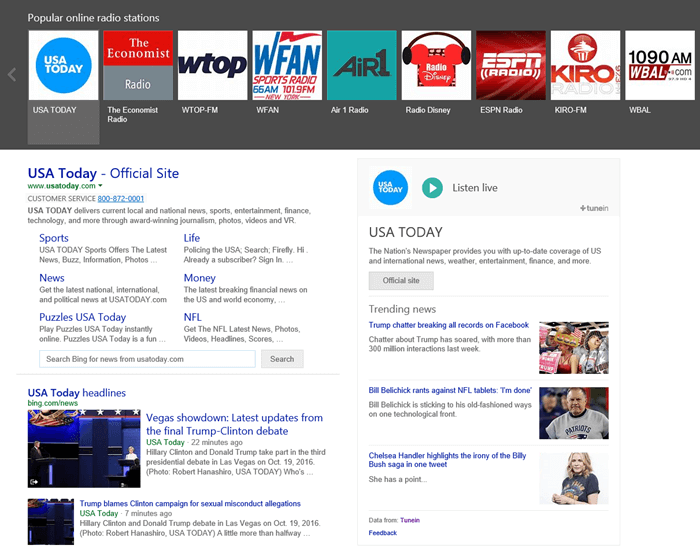This screenshot has width=700, height=549.
Task: Select the ESPN Radio station name caption
Action: point(501,110)
